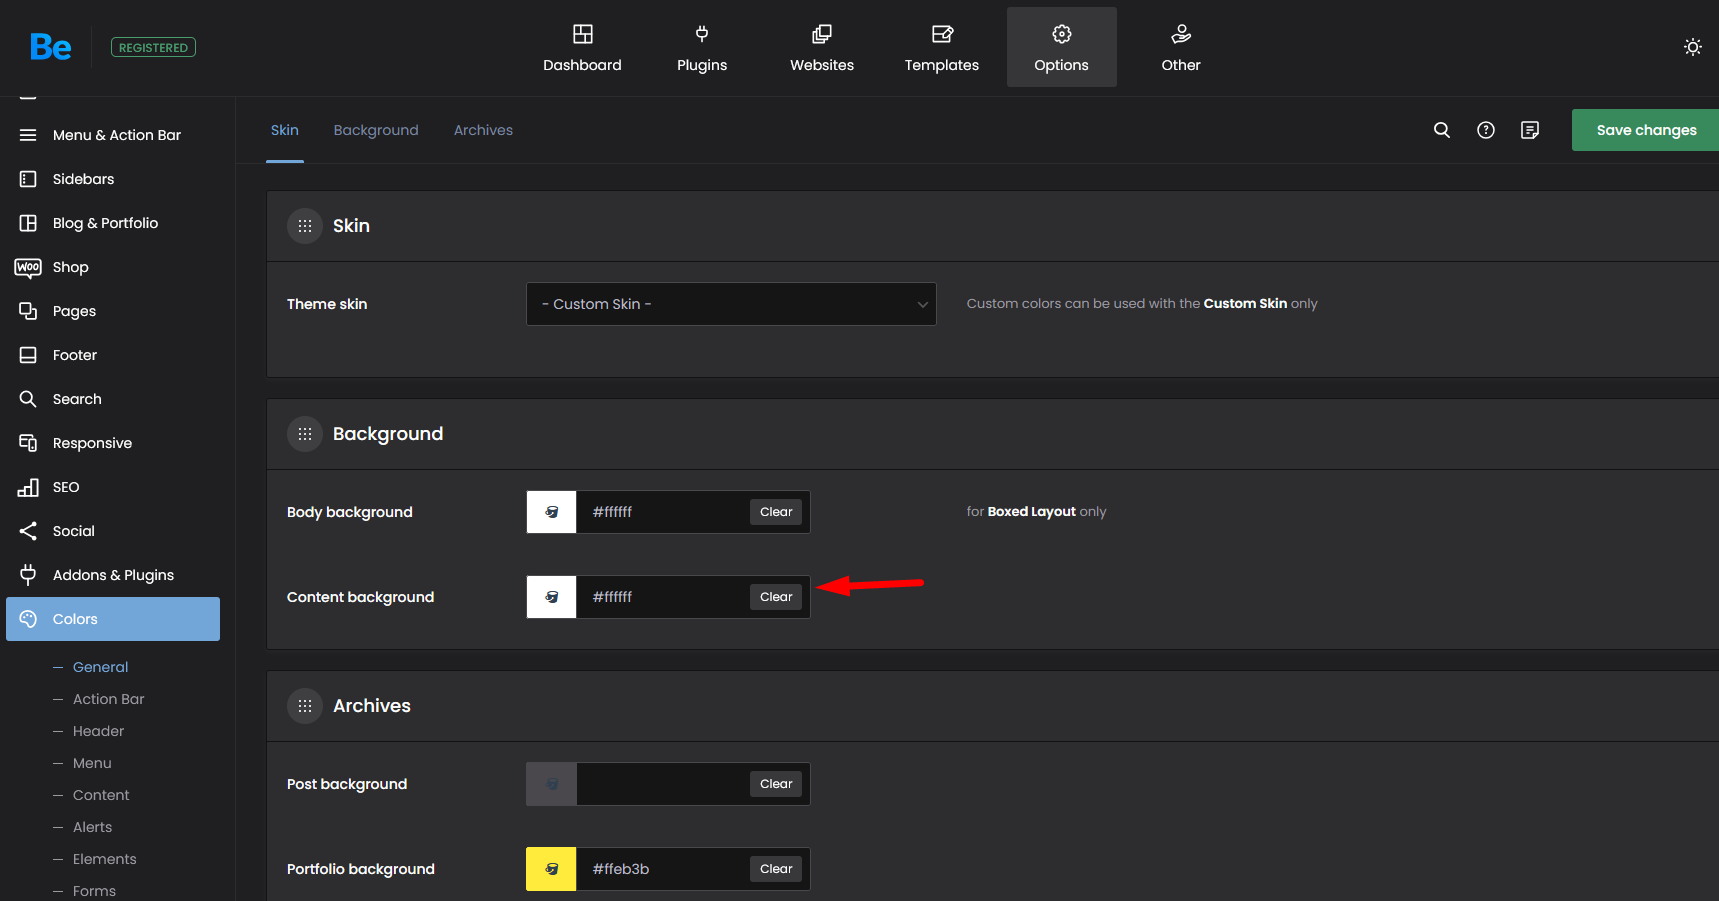Select Forms under Colors

94,890
